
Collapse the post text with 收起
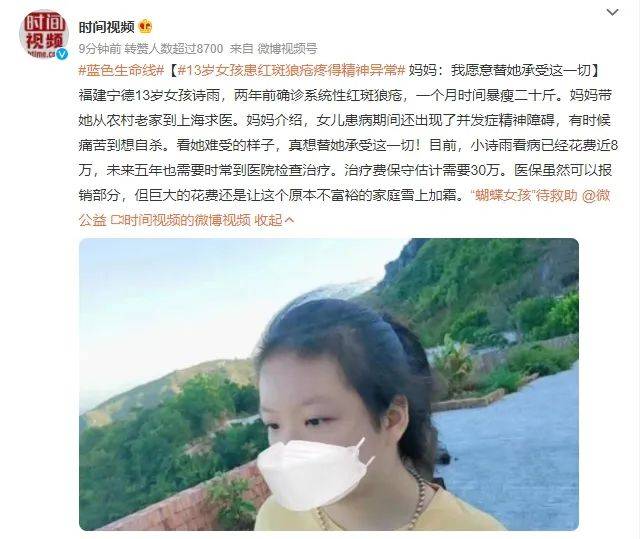(268, 220)
